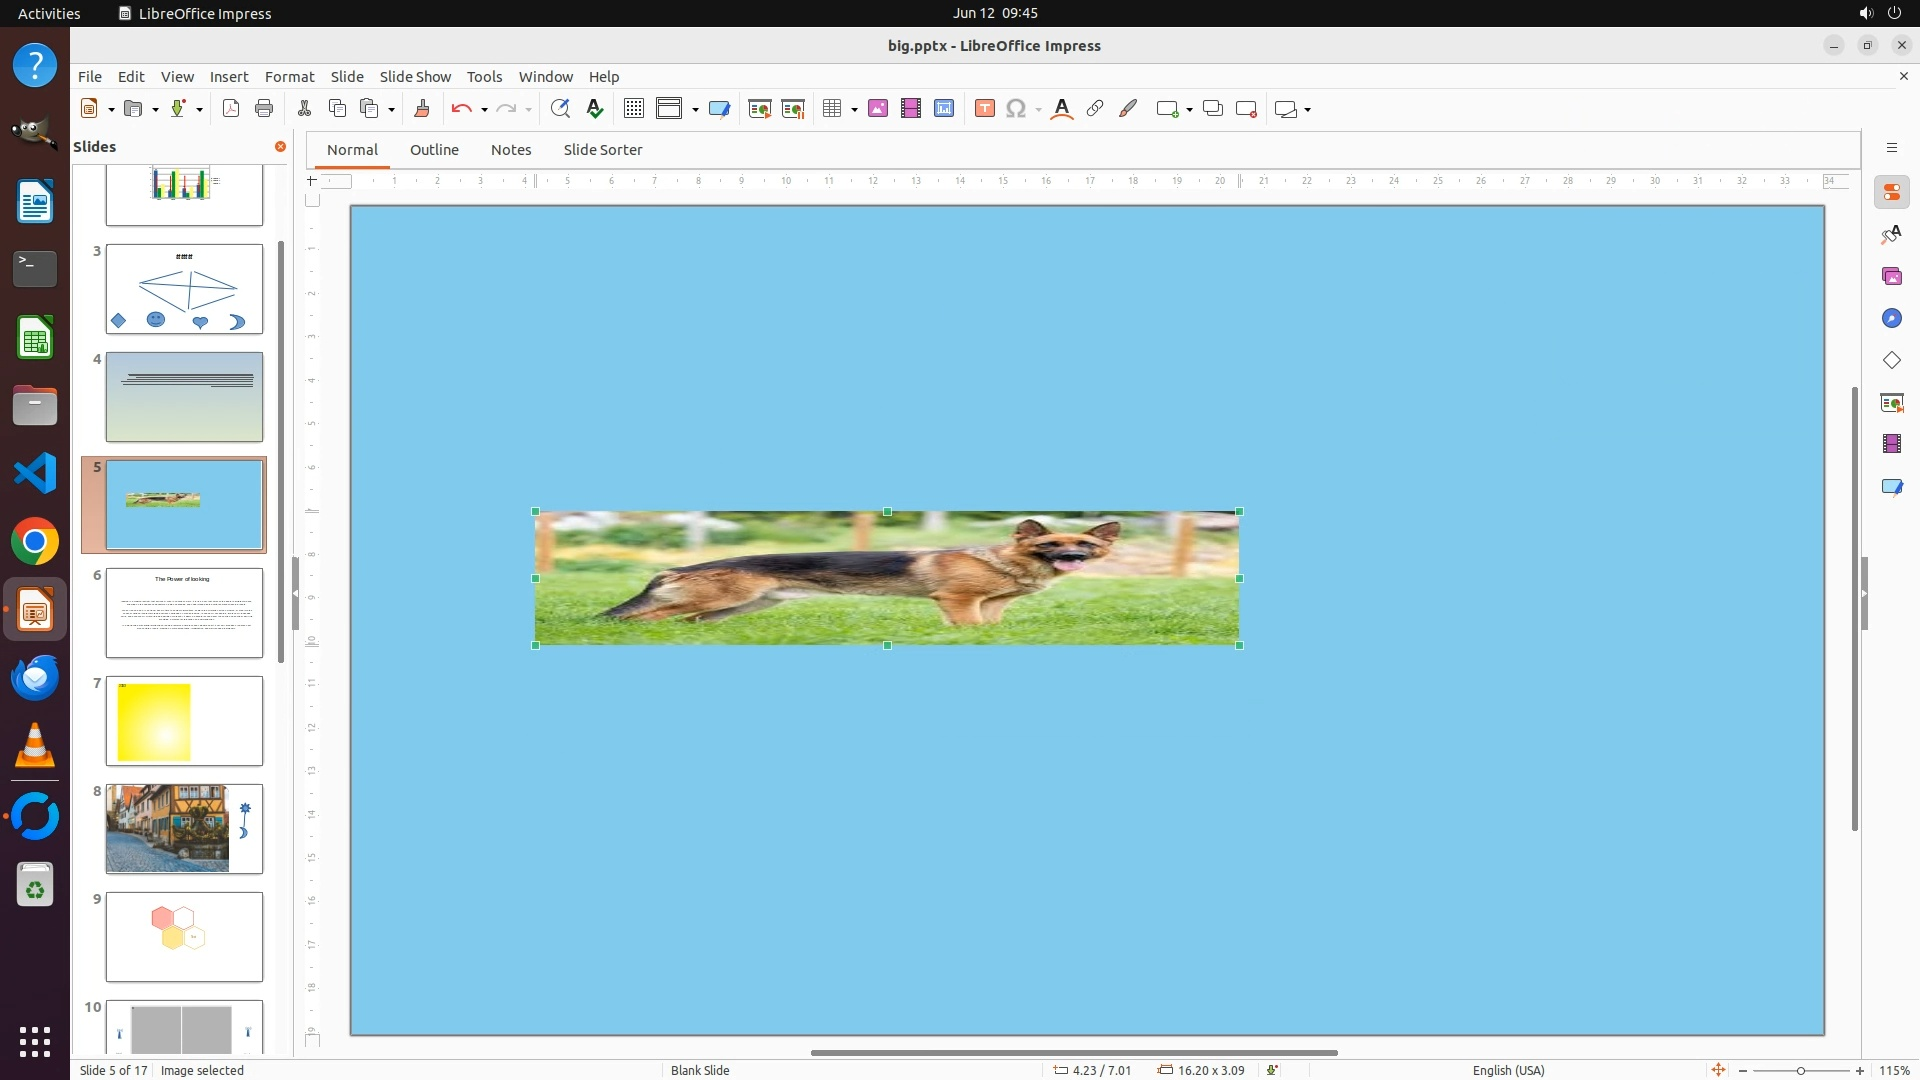Screen dimensions: 1920x1080
Task: Click the Export as PDF icon
Action: [231, 109]
